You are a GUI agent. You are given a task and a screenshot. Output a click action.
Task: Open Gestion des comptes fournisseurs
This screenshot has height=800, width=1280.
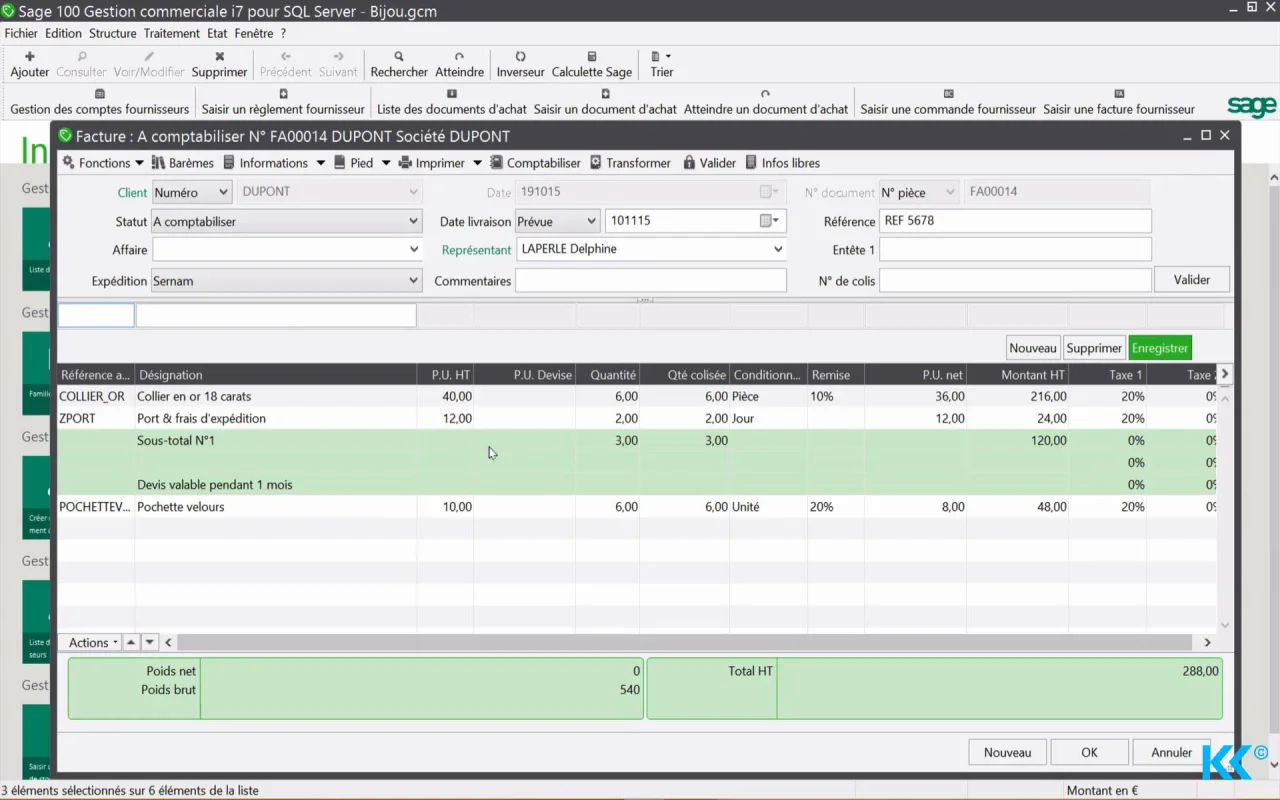99,102
